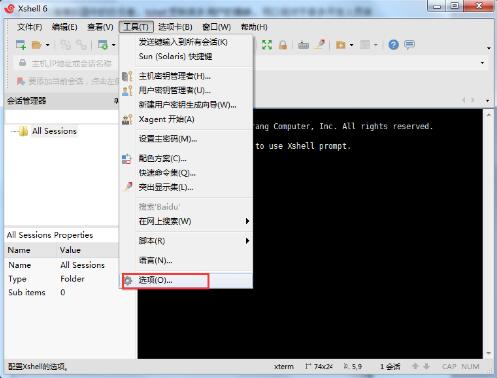
Task: Open 选项(O)... at the menu bottom
Action: (x=186, y=280)
